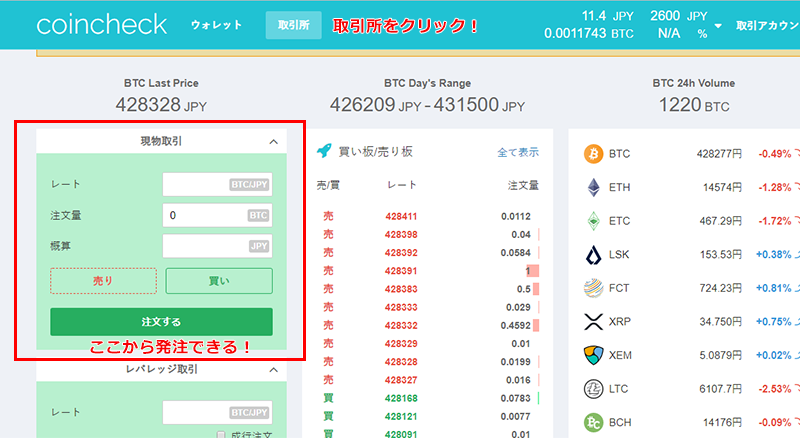Click order amount 0.0783
Screen dimensions: 800x438
[x=516, y=398]
